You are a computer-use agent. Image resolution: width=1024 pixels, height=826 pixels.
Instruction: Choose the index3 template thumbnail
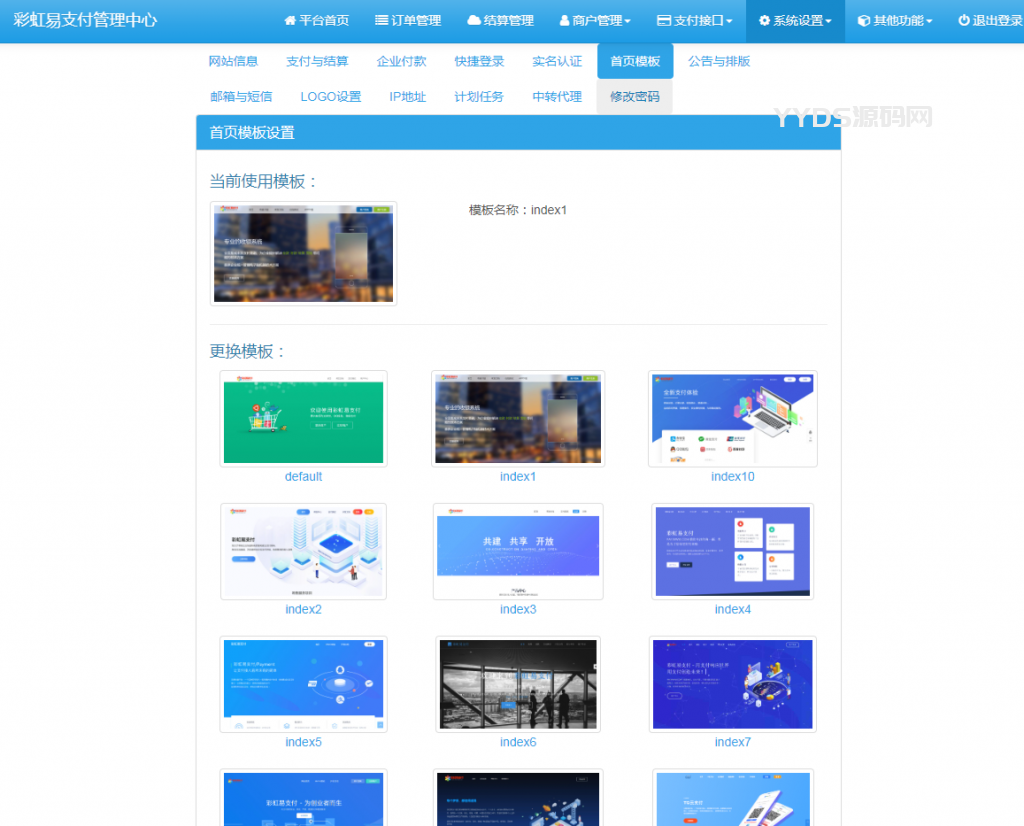[518, 551]
